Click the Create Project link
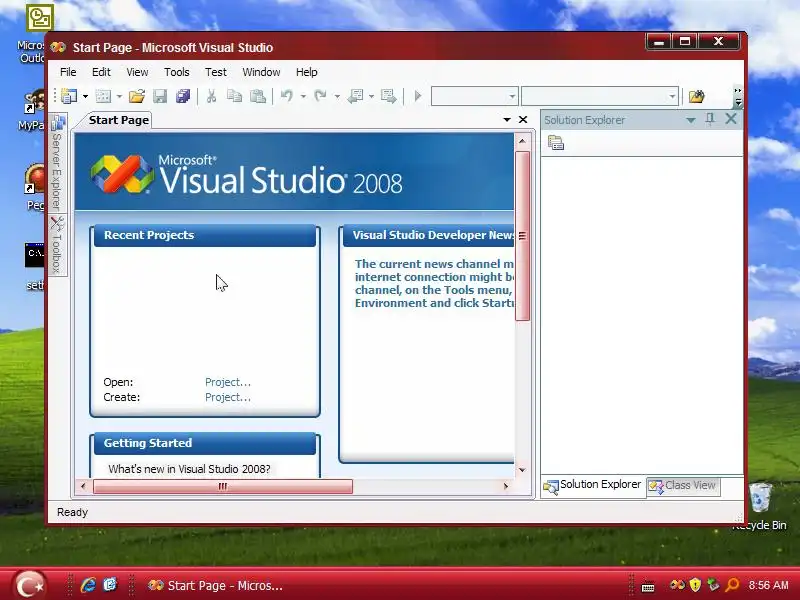 tap(228, 397)
